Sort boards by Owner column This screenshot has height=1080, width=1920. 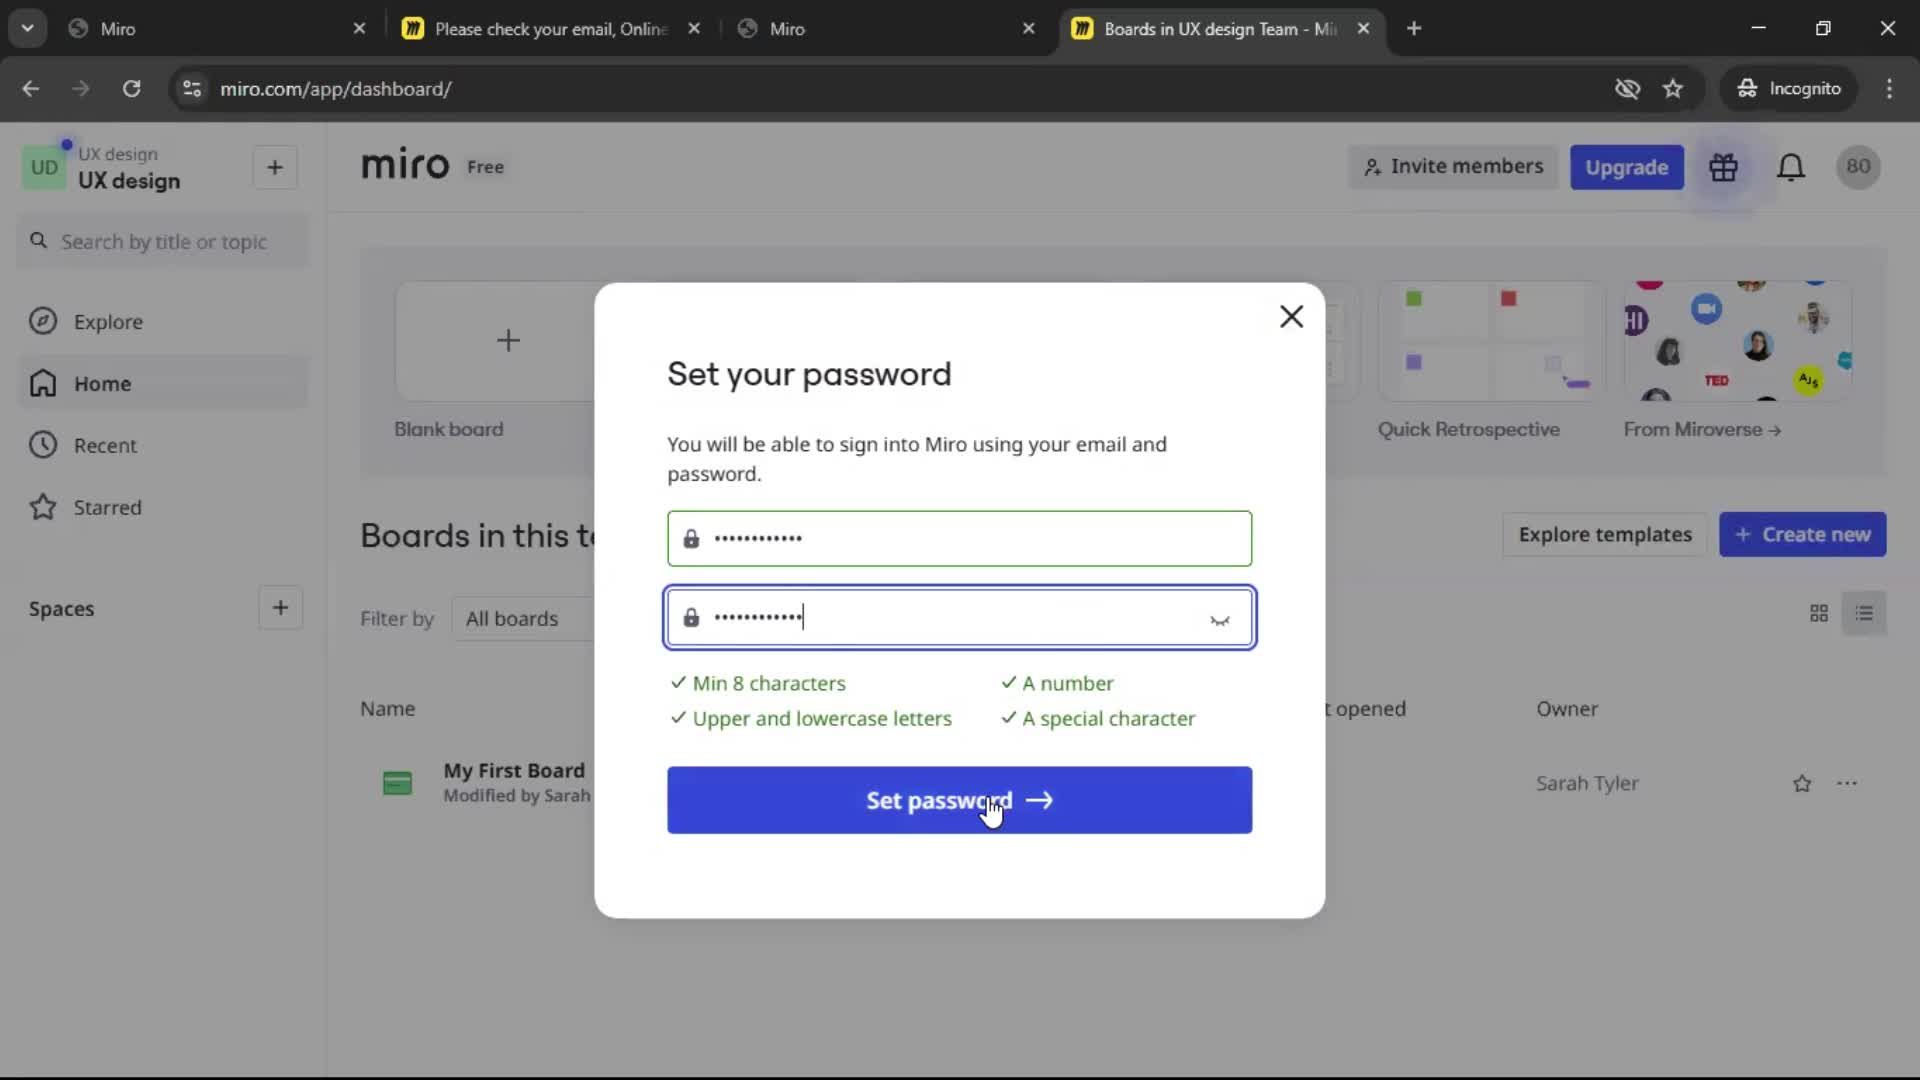click(1566, 709)
